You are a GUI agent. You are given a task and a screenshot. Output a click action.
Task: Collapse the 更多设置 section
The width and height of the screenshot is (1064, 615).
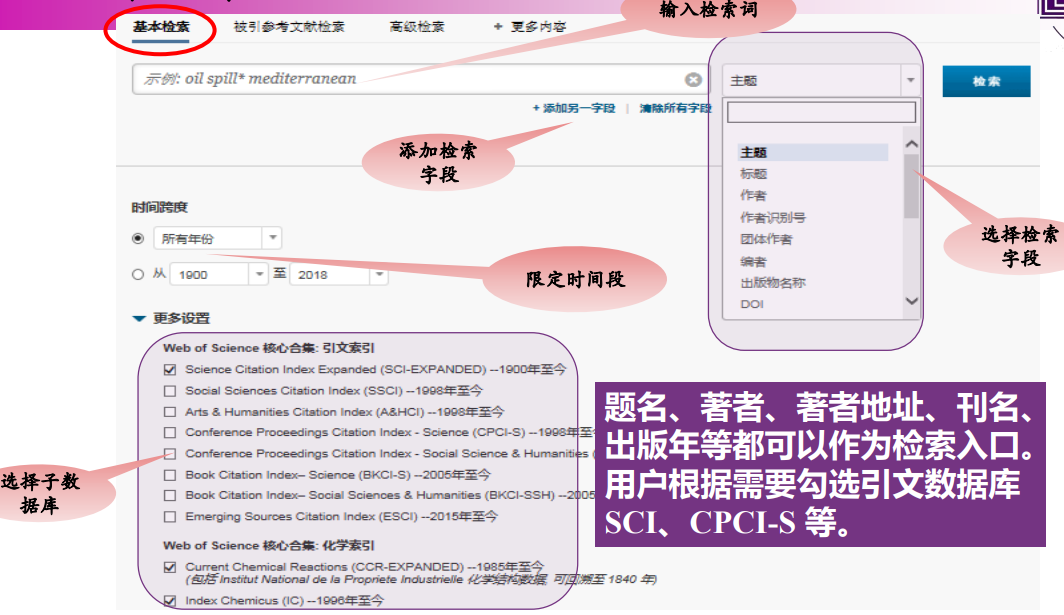tap(172, 318)
